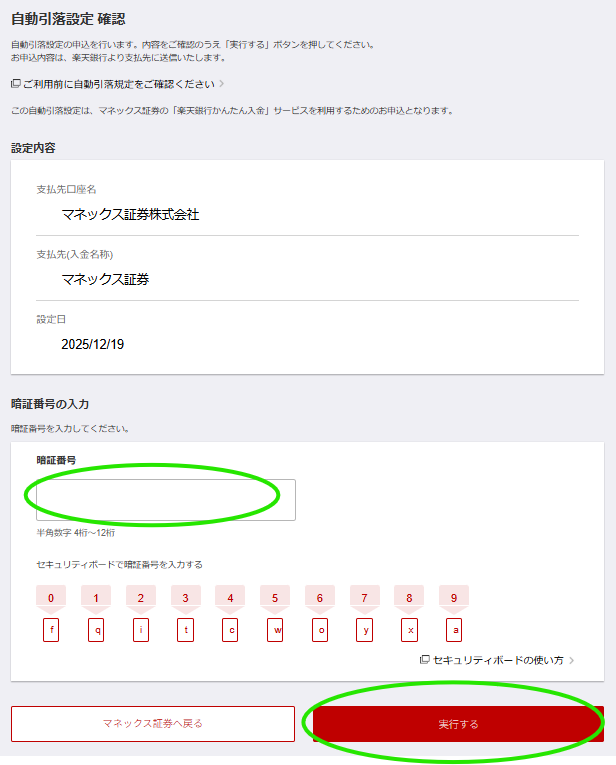Click new-window icon beside セキュリティボードの使い方
Image resolution: width=616 pixels, height=765 pixels.
point(424,660)
